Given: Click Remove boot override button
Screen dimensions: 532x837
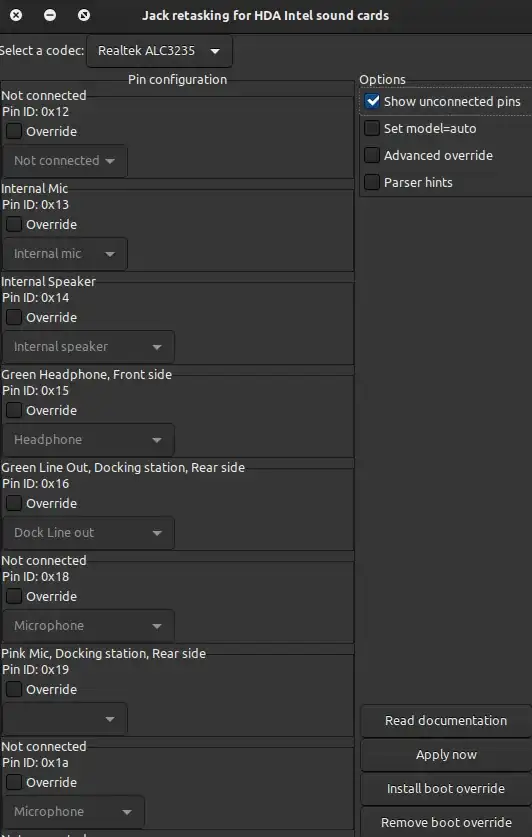Looking at the screenshot, I should tap(446, 822).
